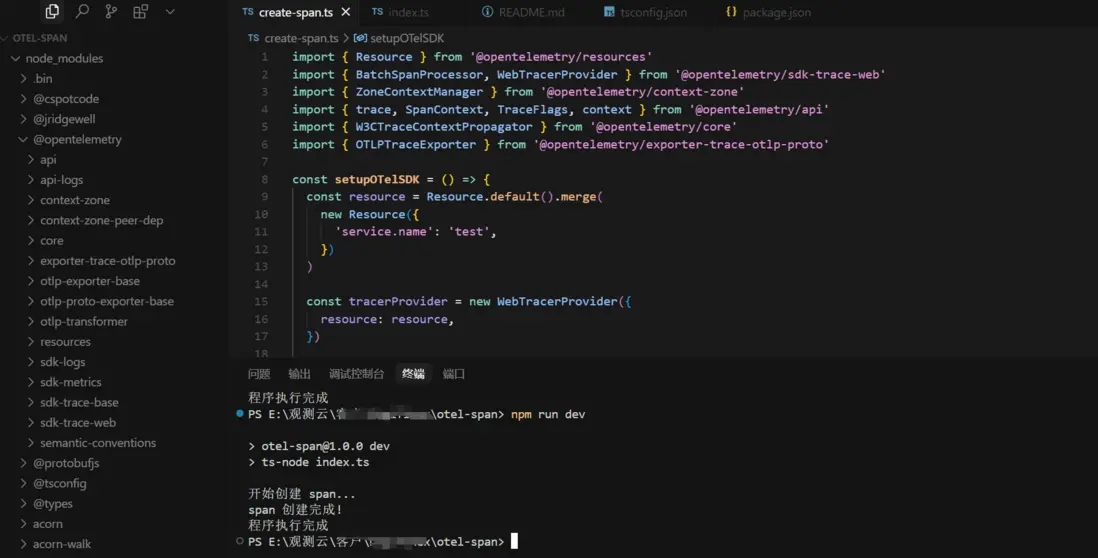The image size is (1098, 558).
Task: Click 'ts-node index.ts' line in terminal
Action: 315,463
